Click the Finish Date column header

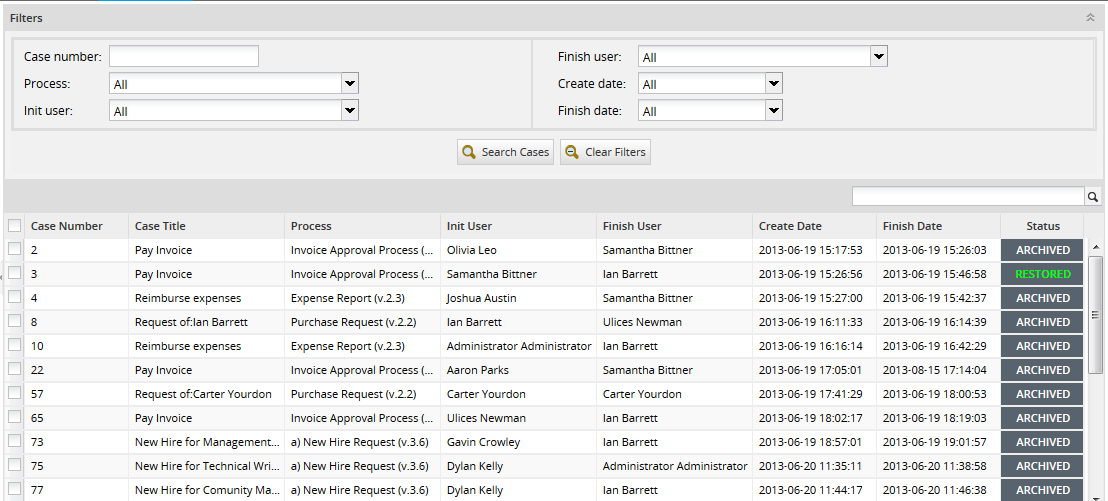coord(912,226)
